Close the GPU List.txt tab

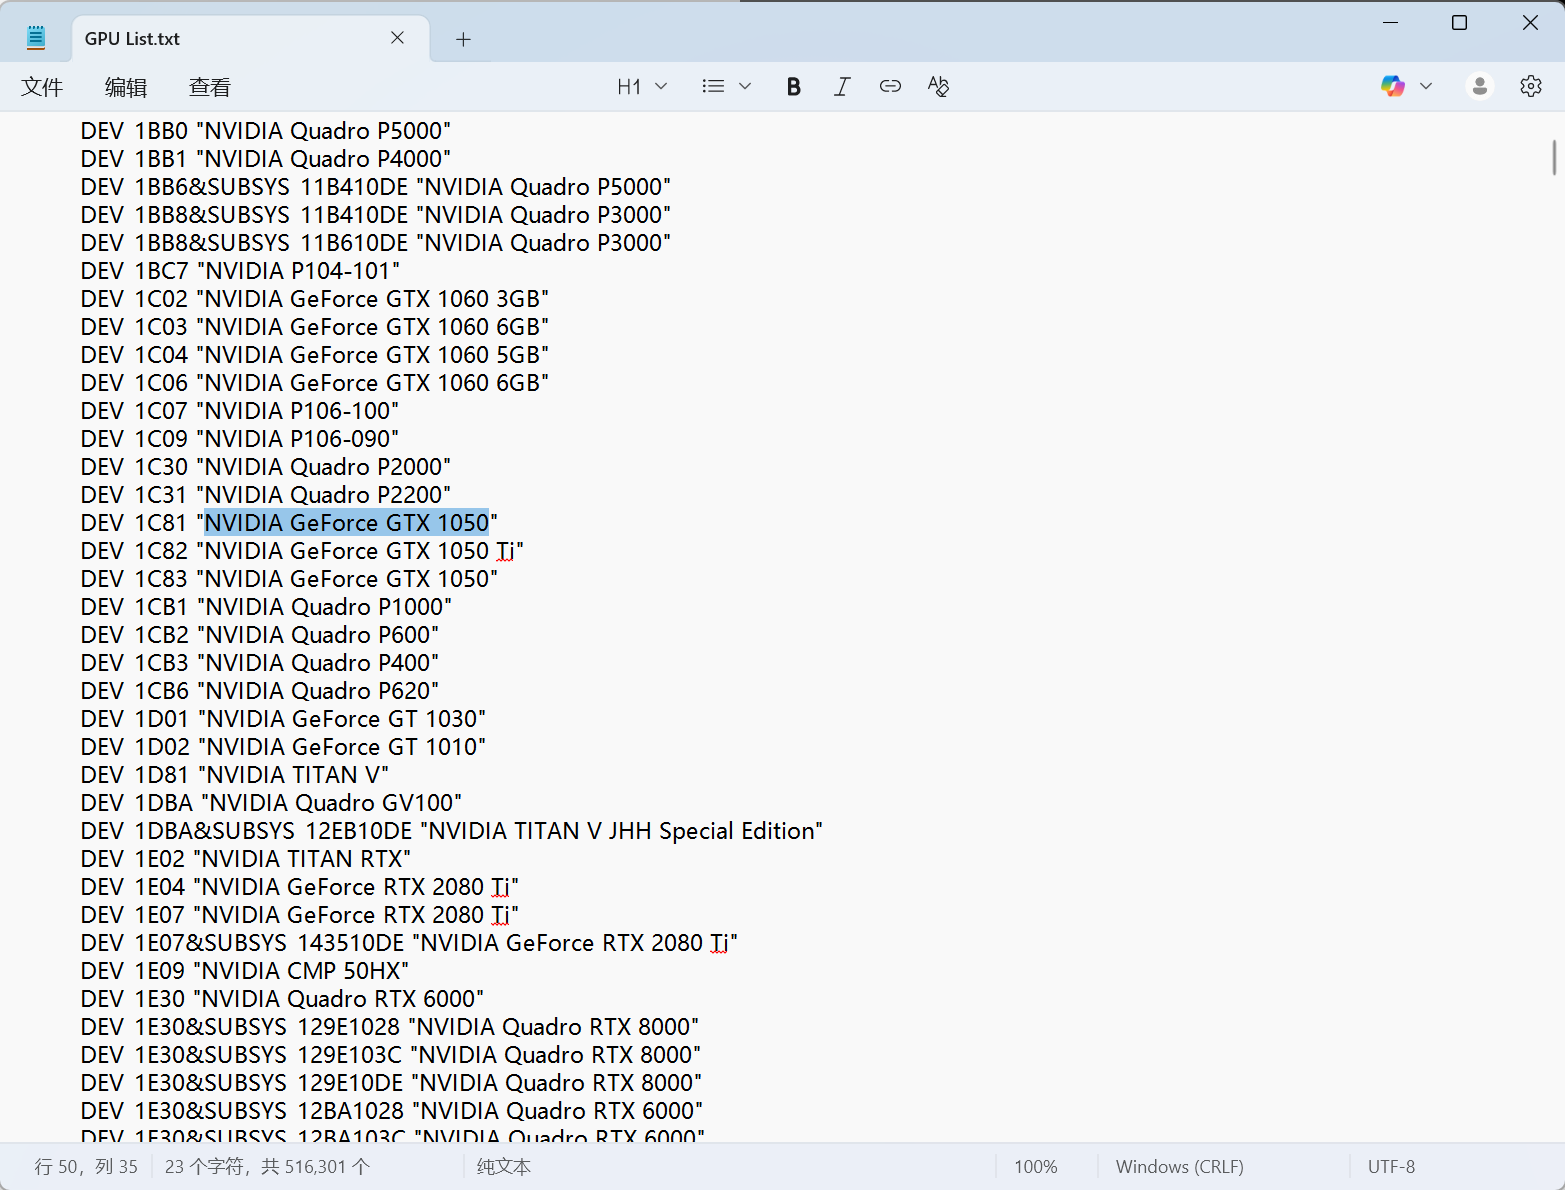click(x=397, y=38)
